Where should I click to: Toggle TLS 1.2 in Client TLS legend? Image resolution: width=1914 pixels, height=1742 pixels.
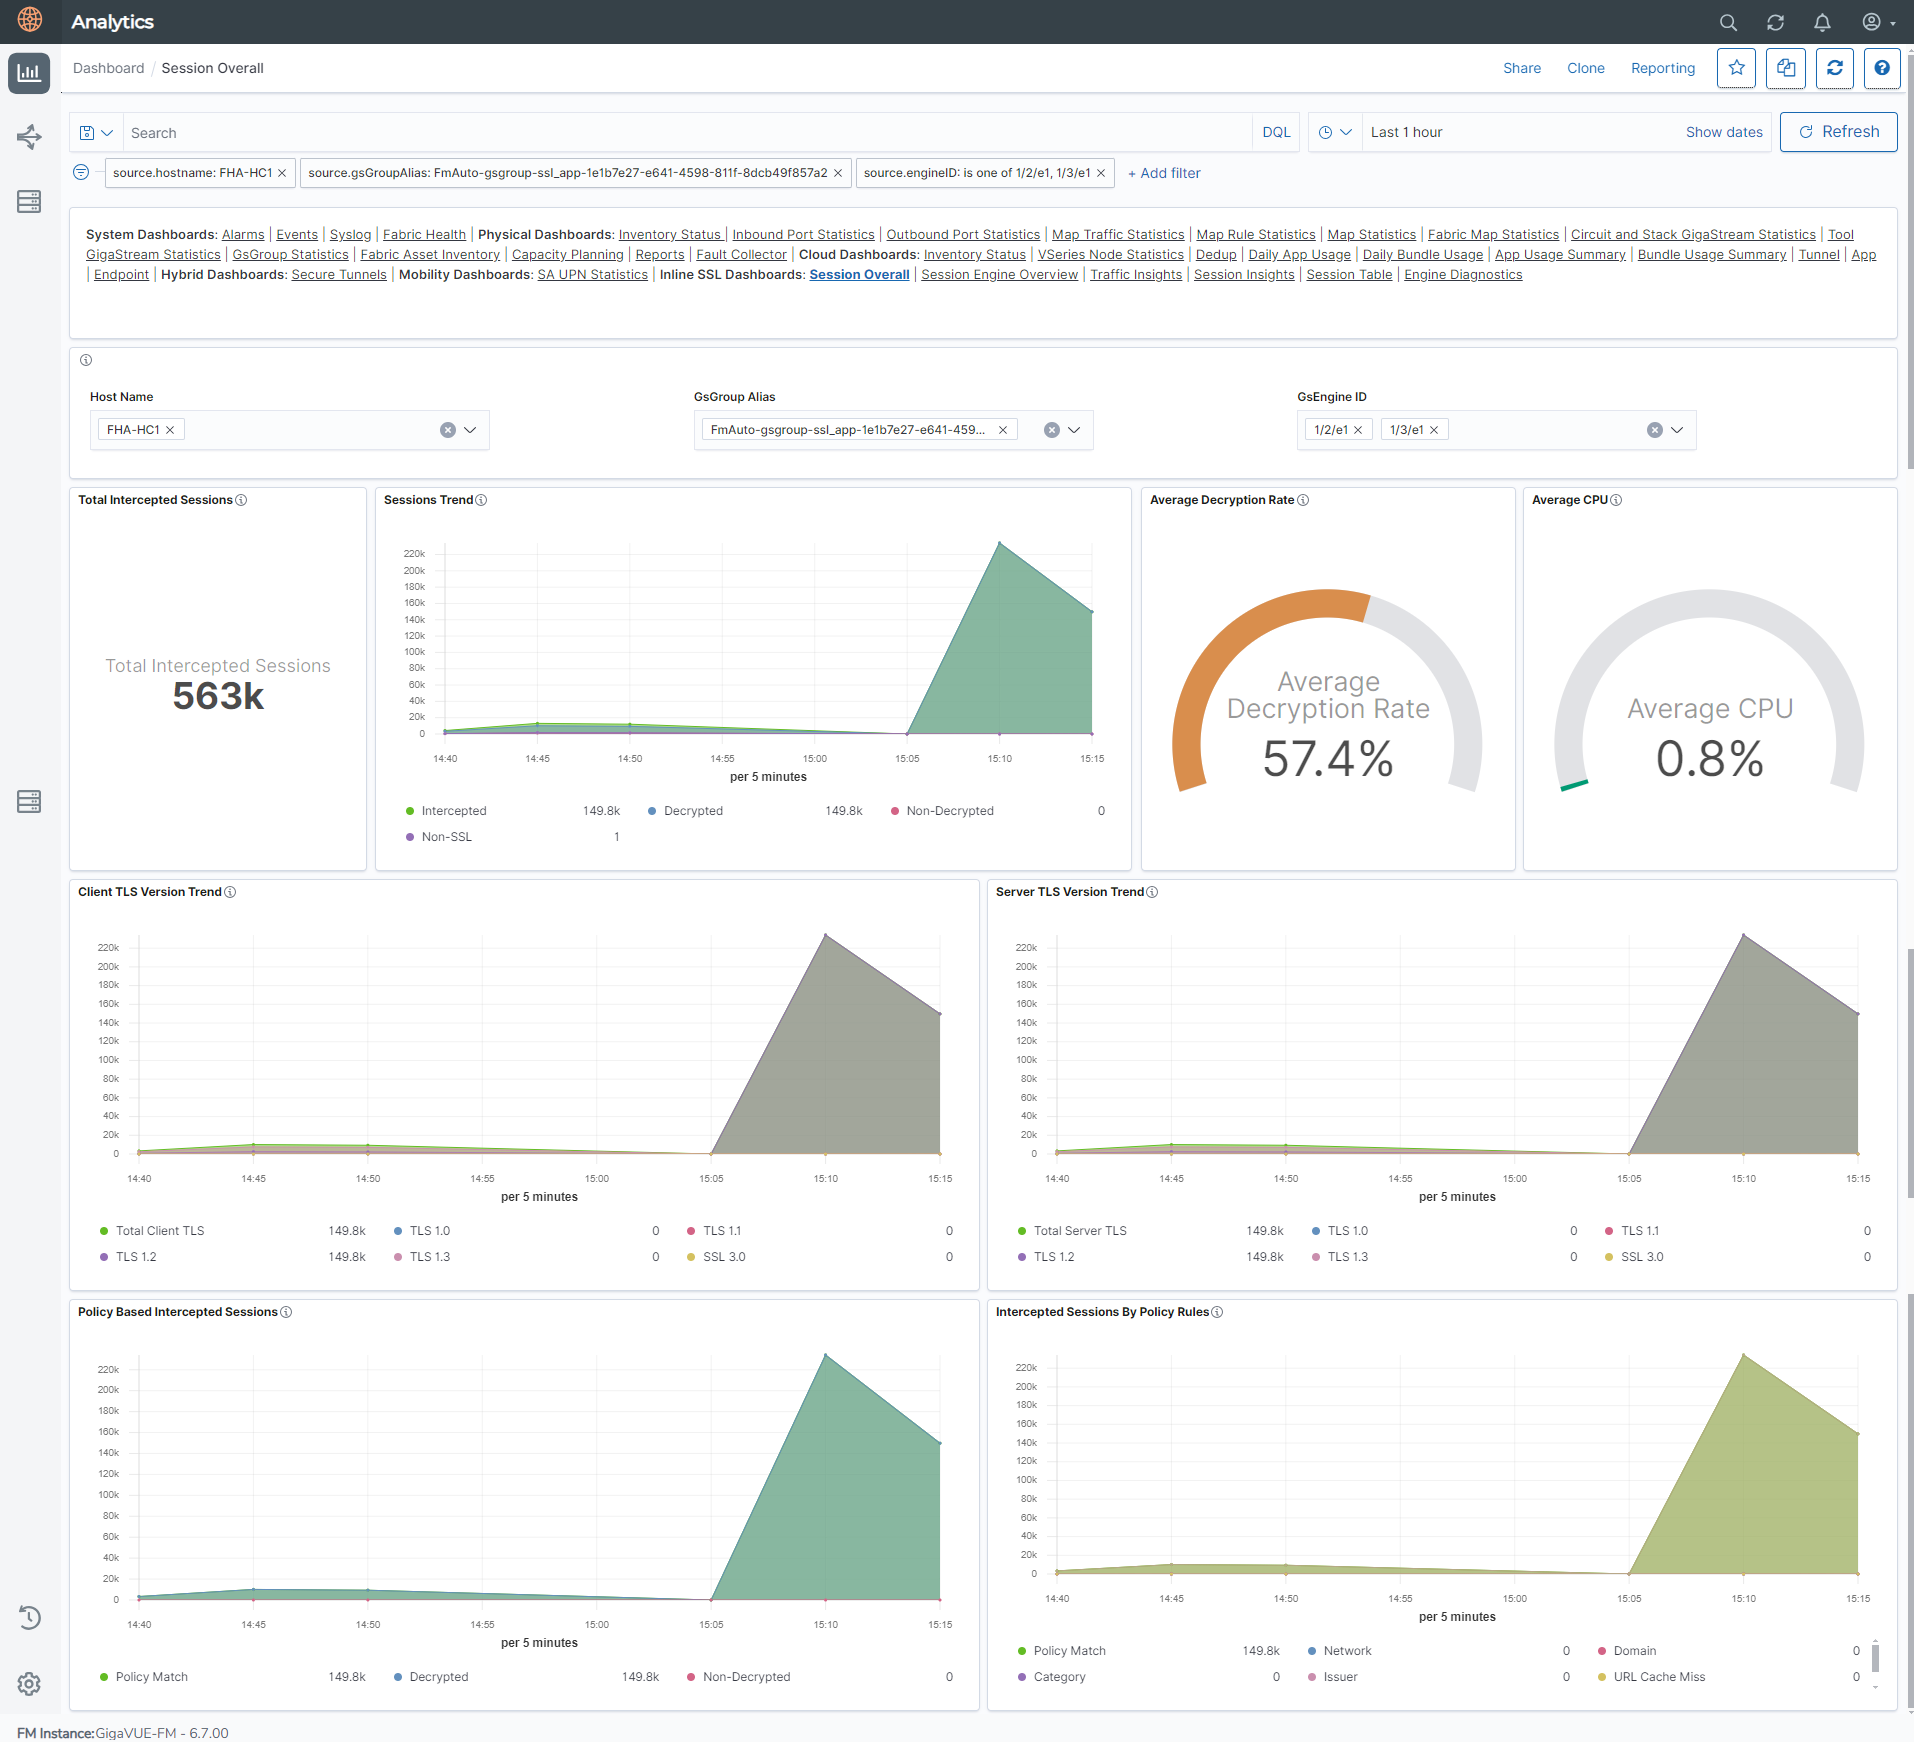point(136,1257)
